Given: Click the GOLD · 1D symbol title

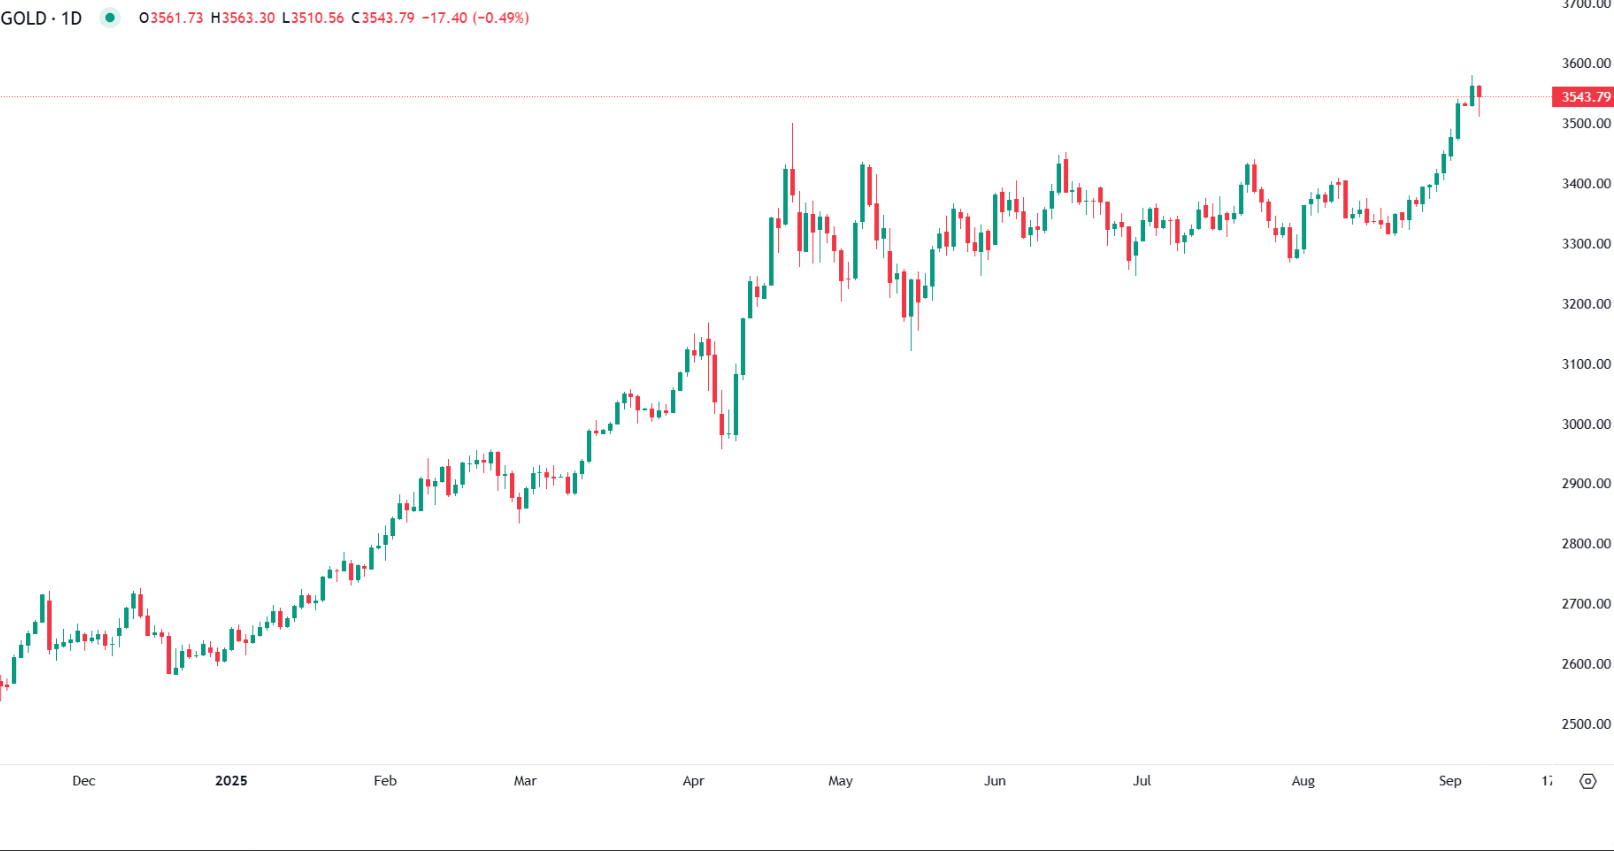Looking at the screenshot, I should [41, 18].
